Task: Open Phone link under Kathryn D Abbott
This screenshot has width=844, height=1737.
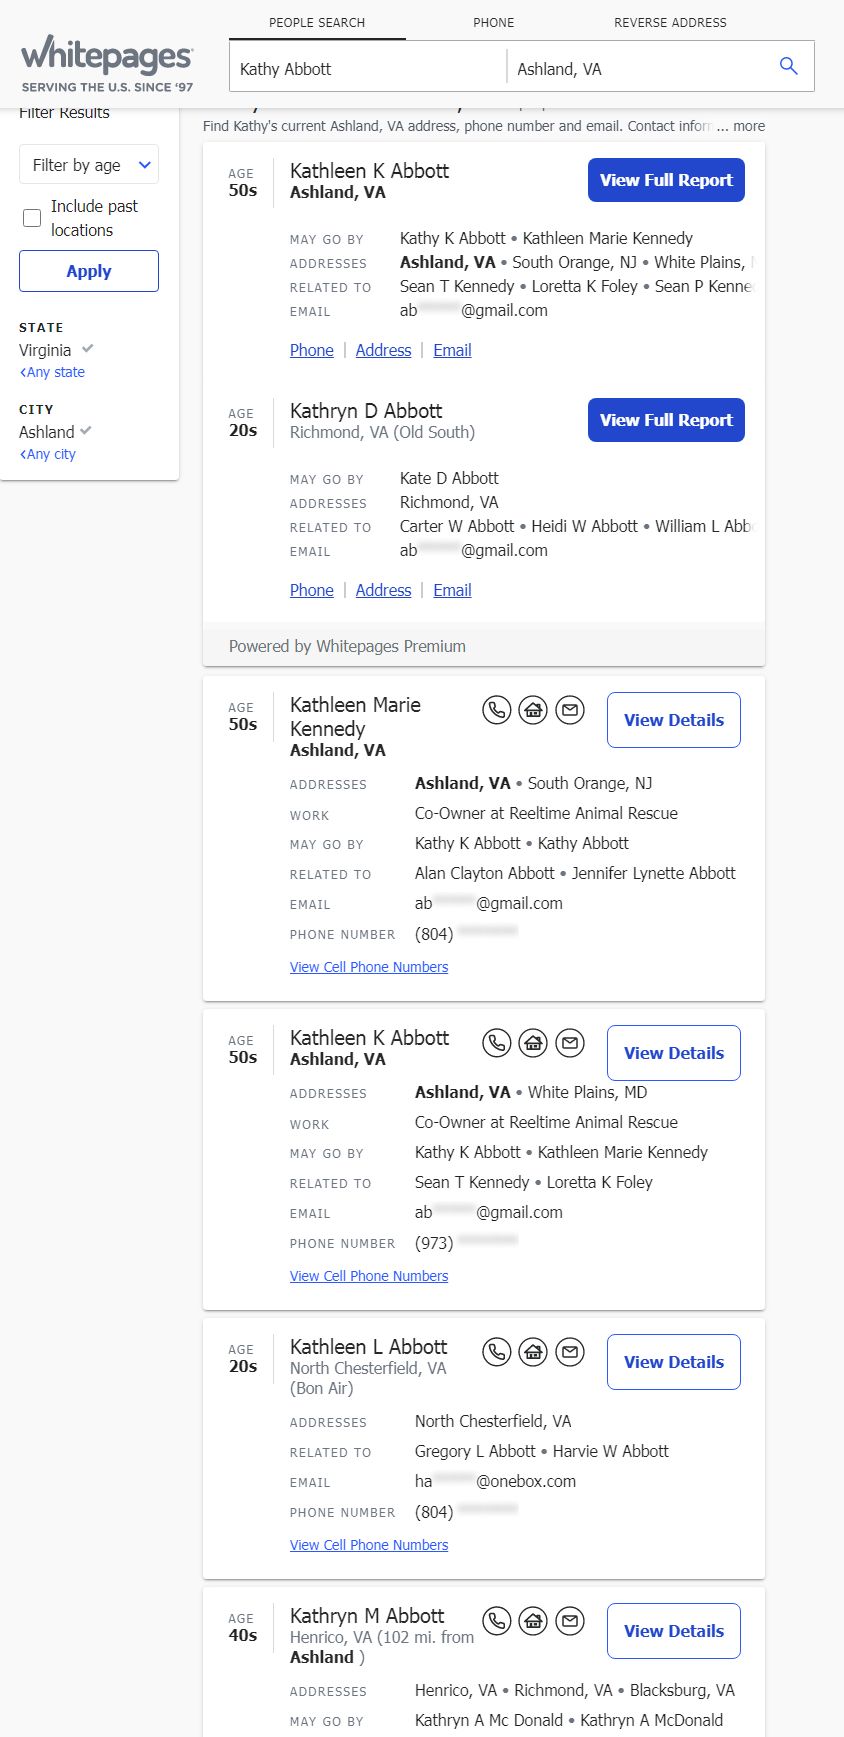Action: click(x=312, y=590)
